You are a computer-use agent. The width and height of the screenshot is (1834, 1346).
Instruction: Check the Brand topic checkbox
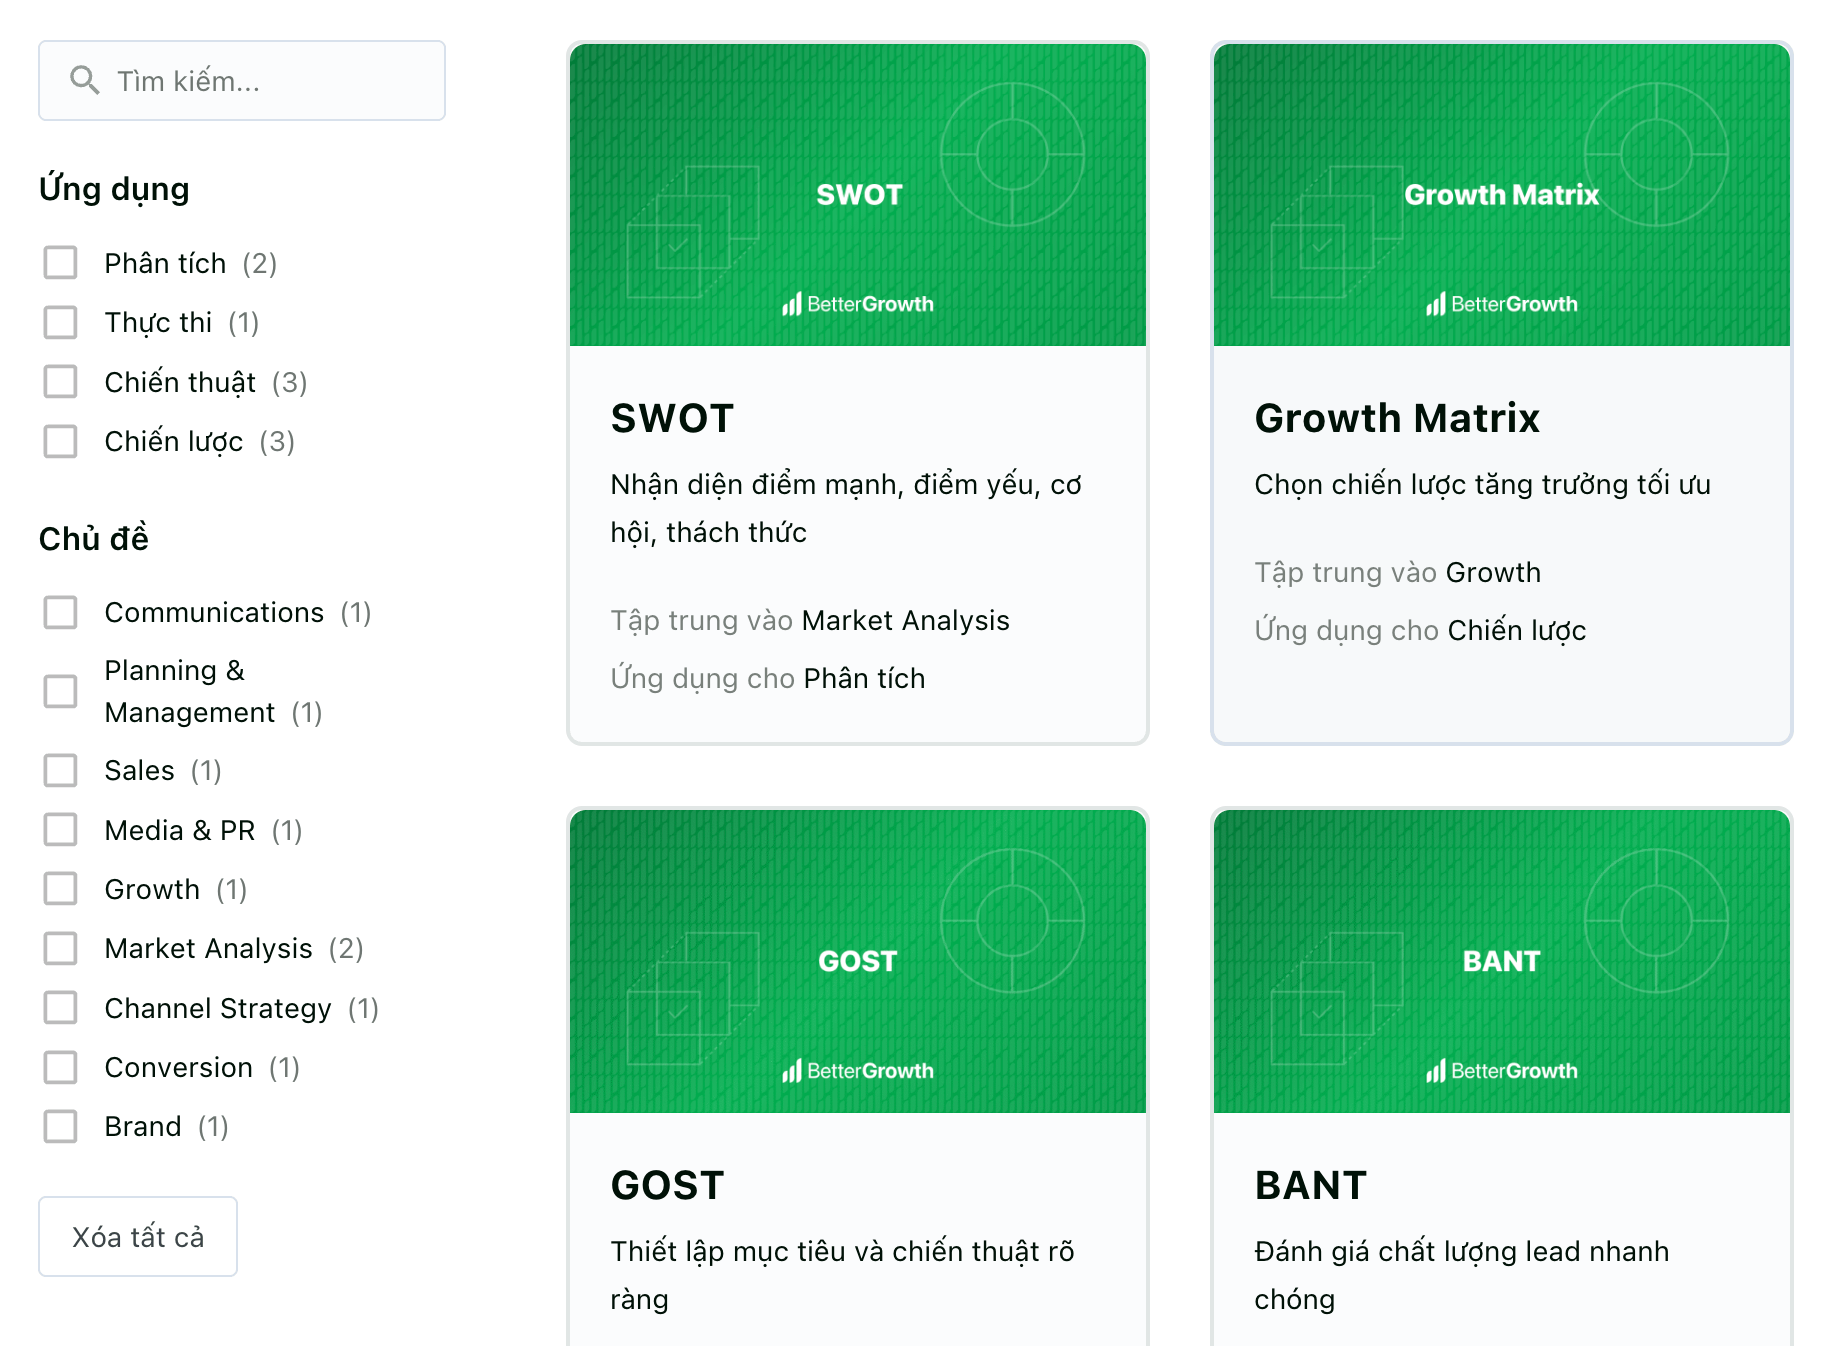(61, 1126)
